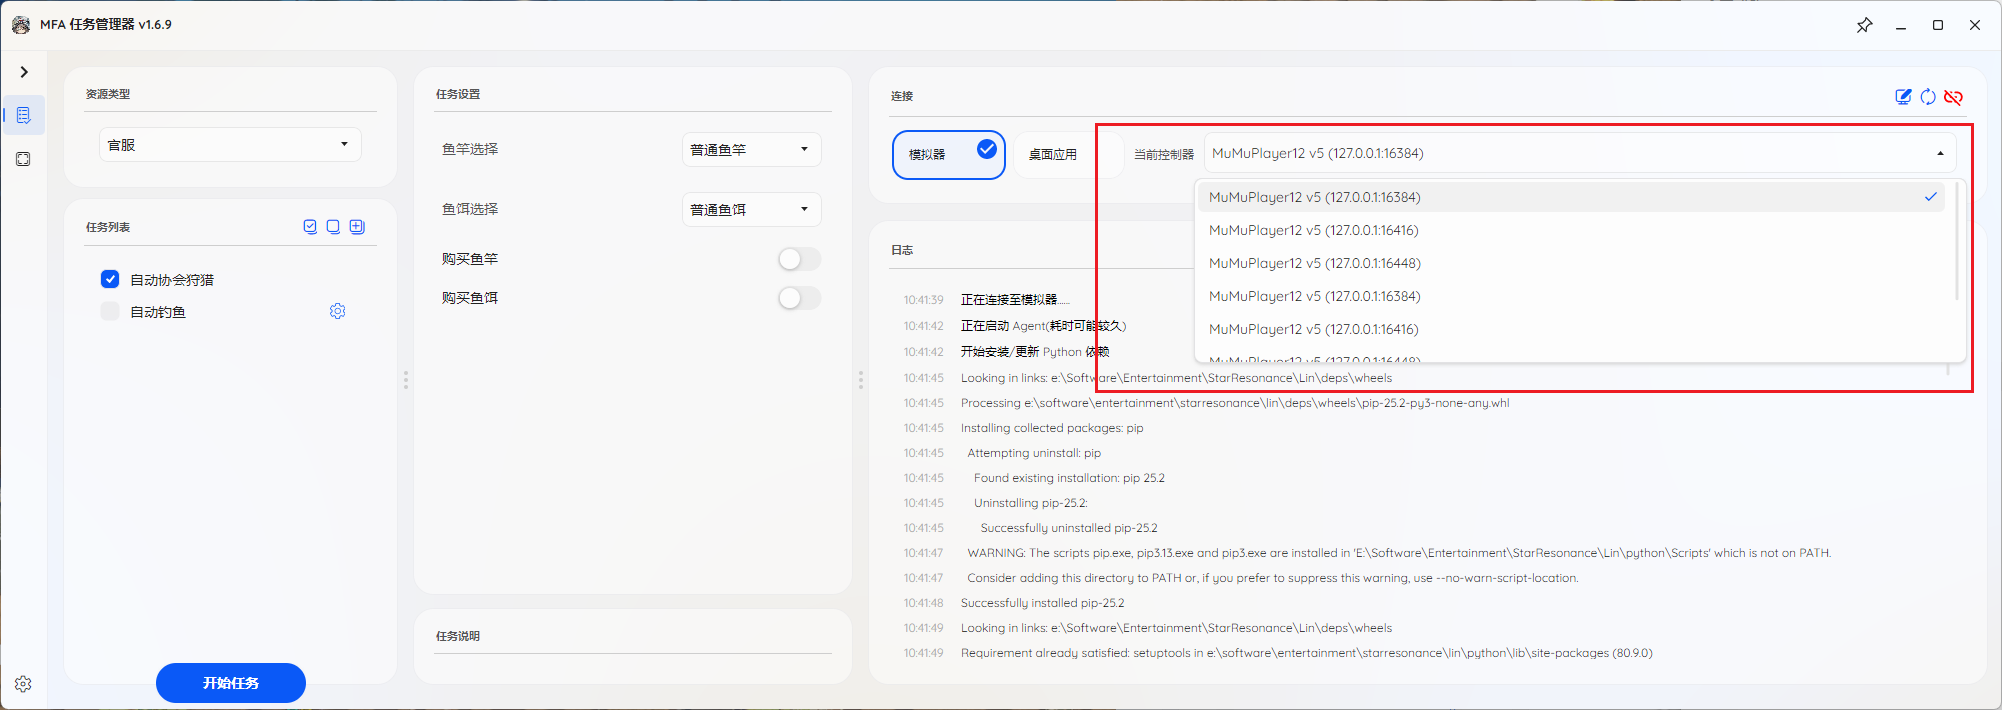This screenshot has width=2002, height=710.
Task: Expand the 鱼竿选择 dropdown
Action: [751, 150]
